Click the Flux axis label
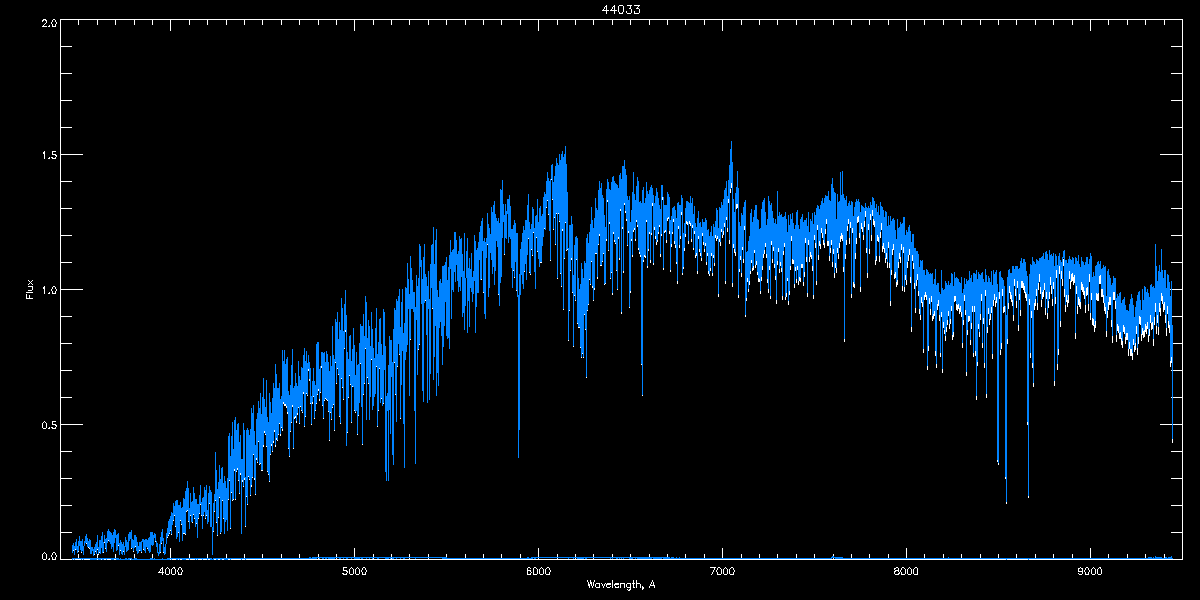 click(29, 289)
